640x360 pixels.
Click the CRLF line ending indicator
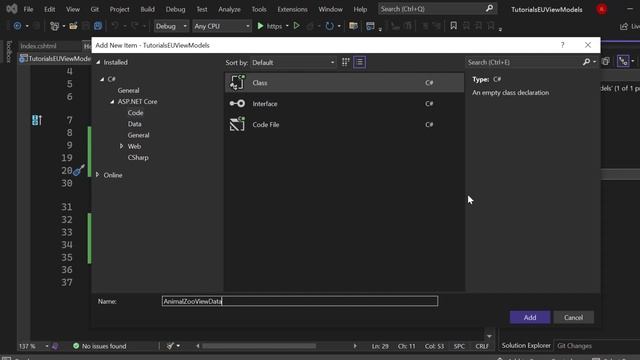(x=482, y=346)
